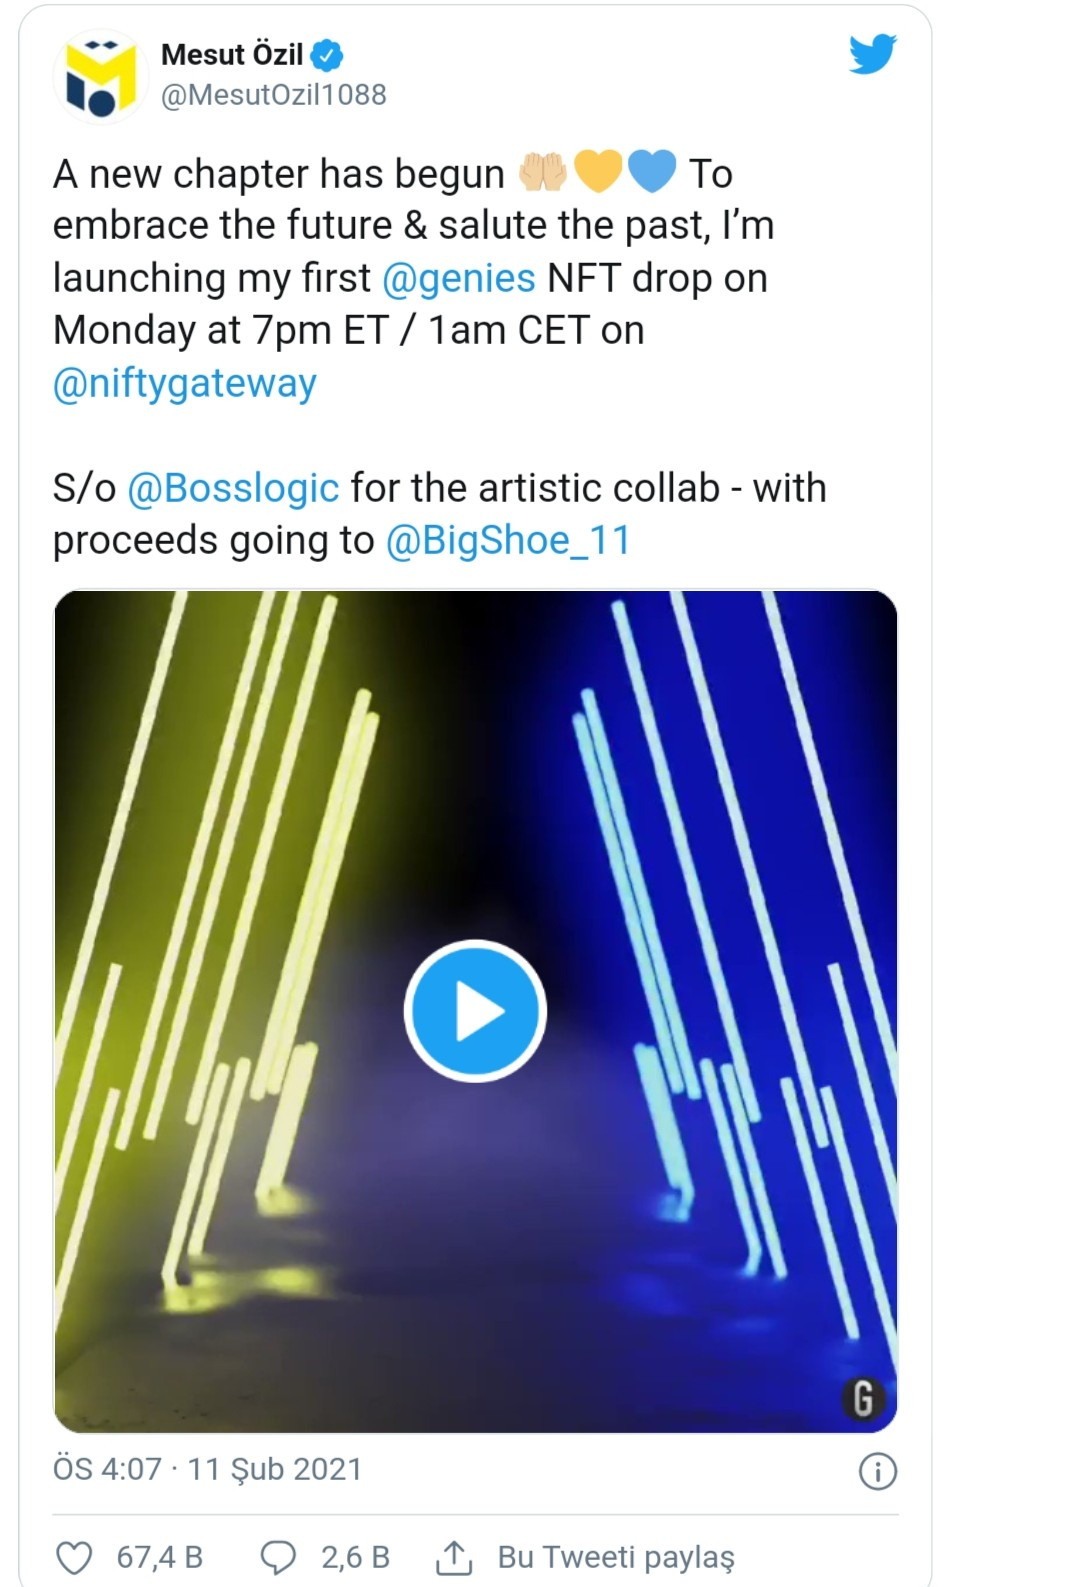
Task: Click the share upload arrow icon
Action: pos(454,1557)
